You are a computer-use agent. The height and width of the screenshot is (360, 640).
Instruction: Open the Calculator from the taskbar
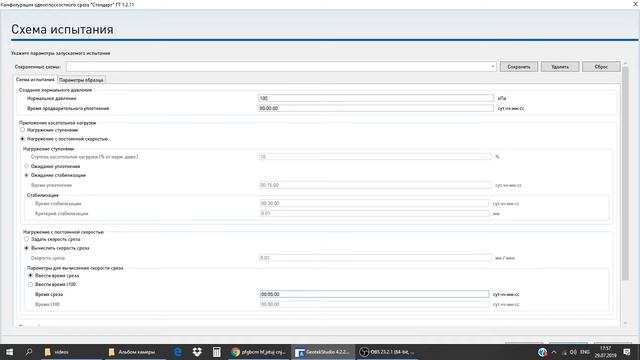pos(216,352)
